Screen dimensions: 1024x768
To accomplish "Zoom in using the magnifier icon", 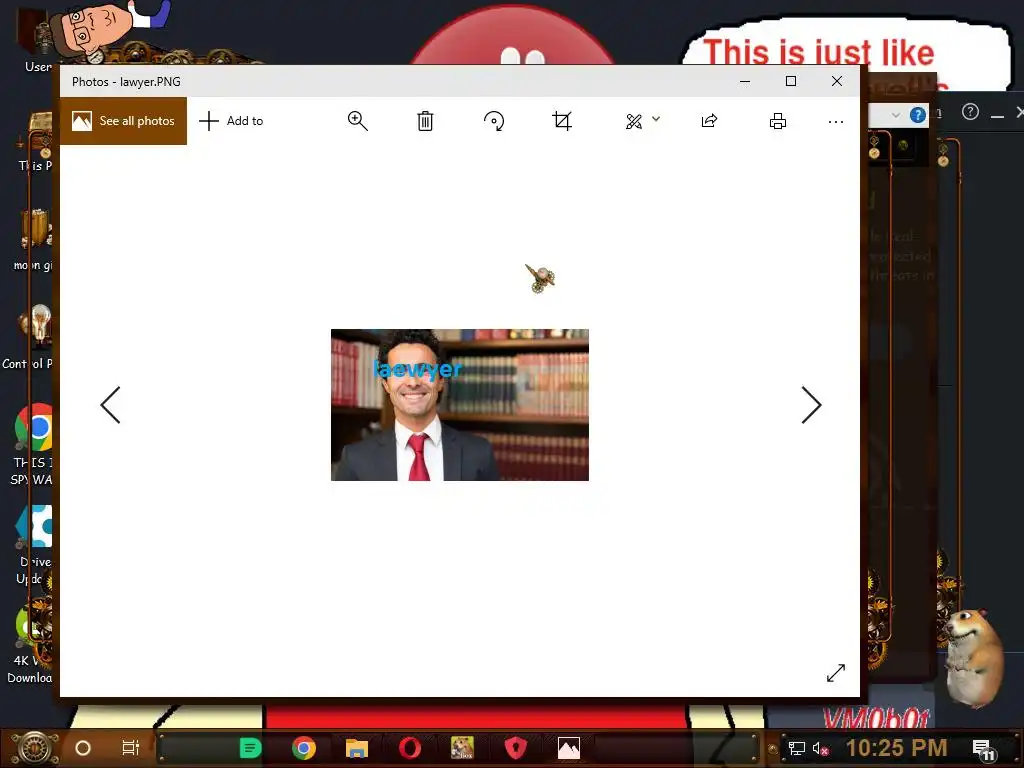I will [x=357, y=121].
